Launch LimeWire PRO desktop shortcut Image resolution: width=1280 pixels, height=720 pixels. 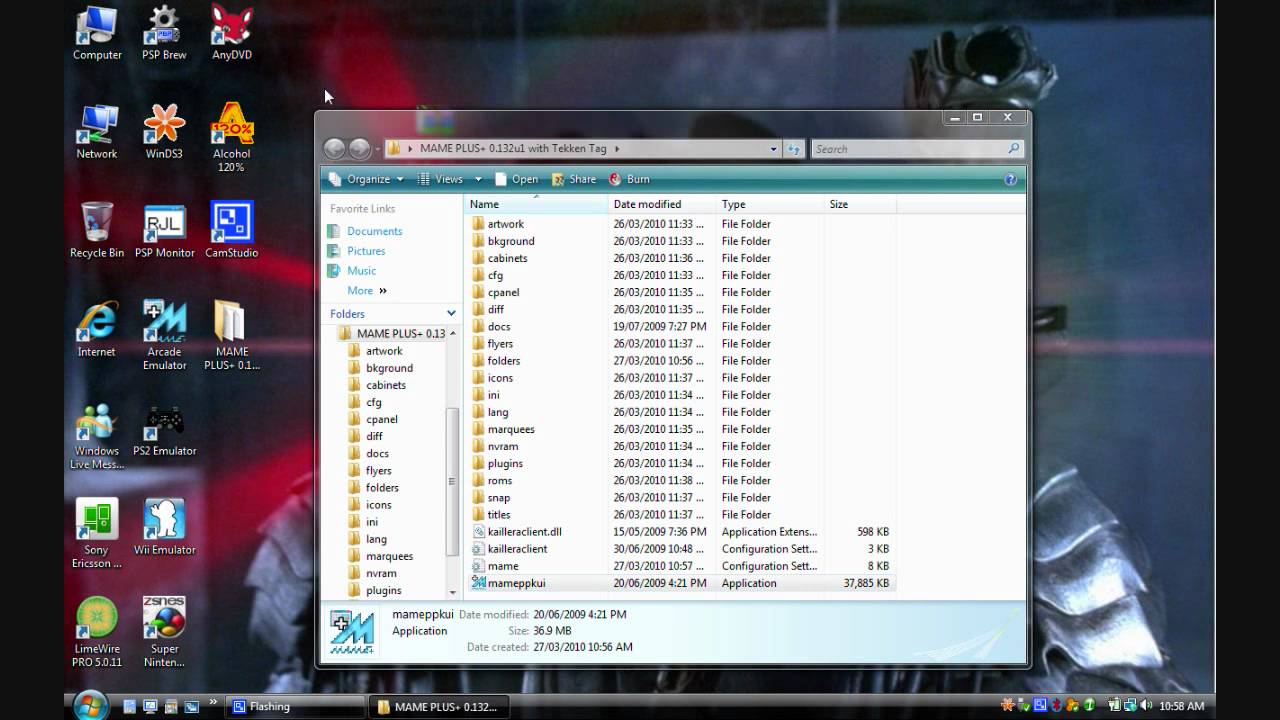(97, 633)
